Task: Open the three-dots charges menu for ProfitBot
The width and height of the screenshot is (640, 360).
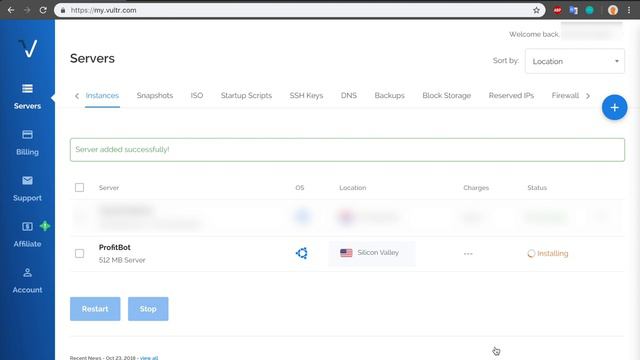Action: coord(468,254)
